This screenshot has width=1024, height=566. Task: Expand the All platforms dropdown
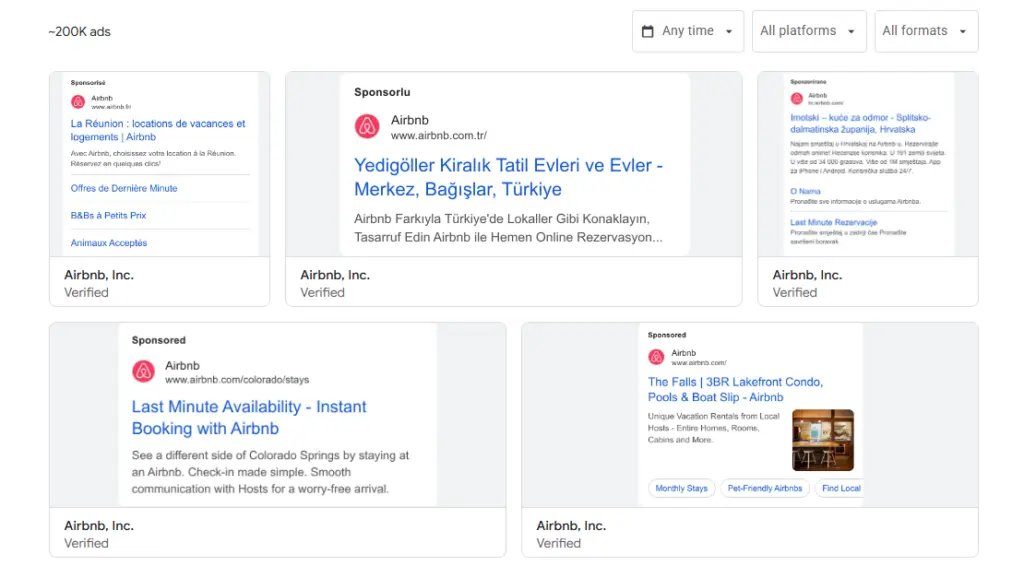tap(809, 31)
